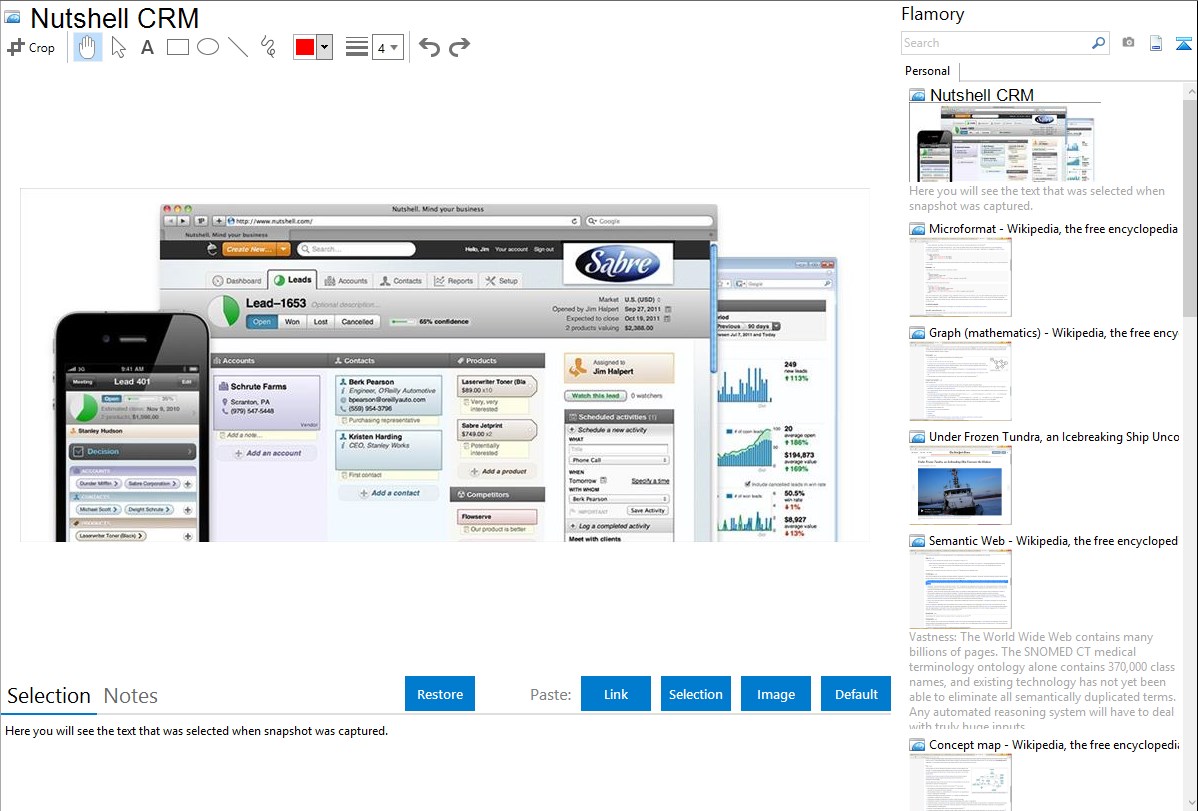Click the Nutshell CRM screenshot preview image

tap(445, 365)
